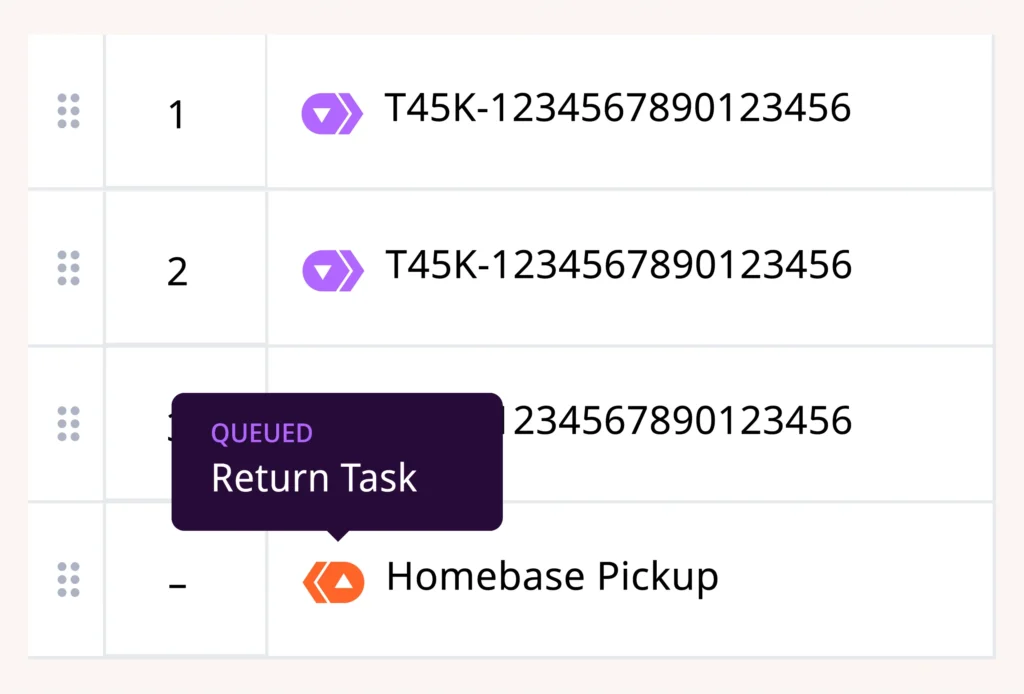This screenshot has width=1024, height=694.
Task: Click drag handle of Homebase Pickup row
Action: pos(68,580)
